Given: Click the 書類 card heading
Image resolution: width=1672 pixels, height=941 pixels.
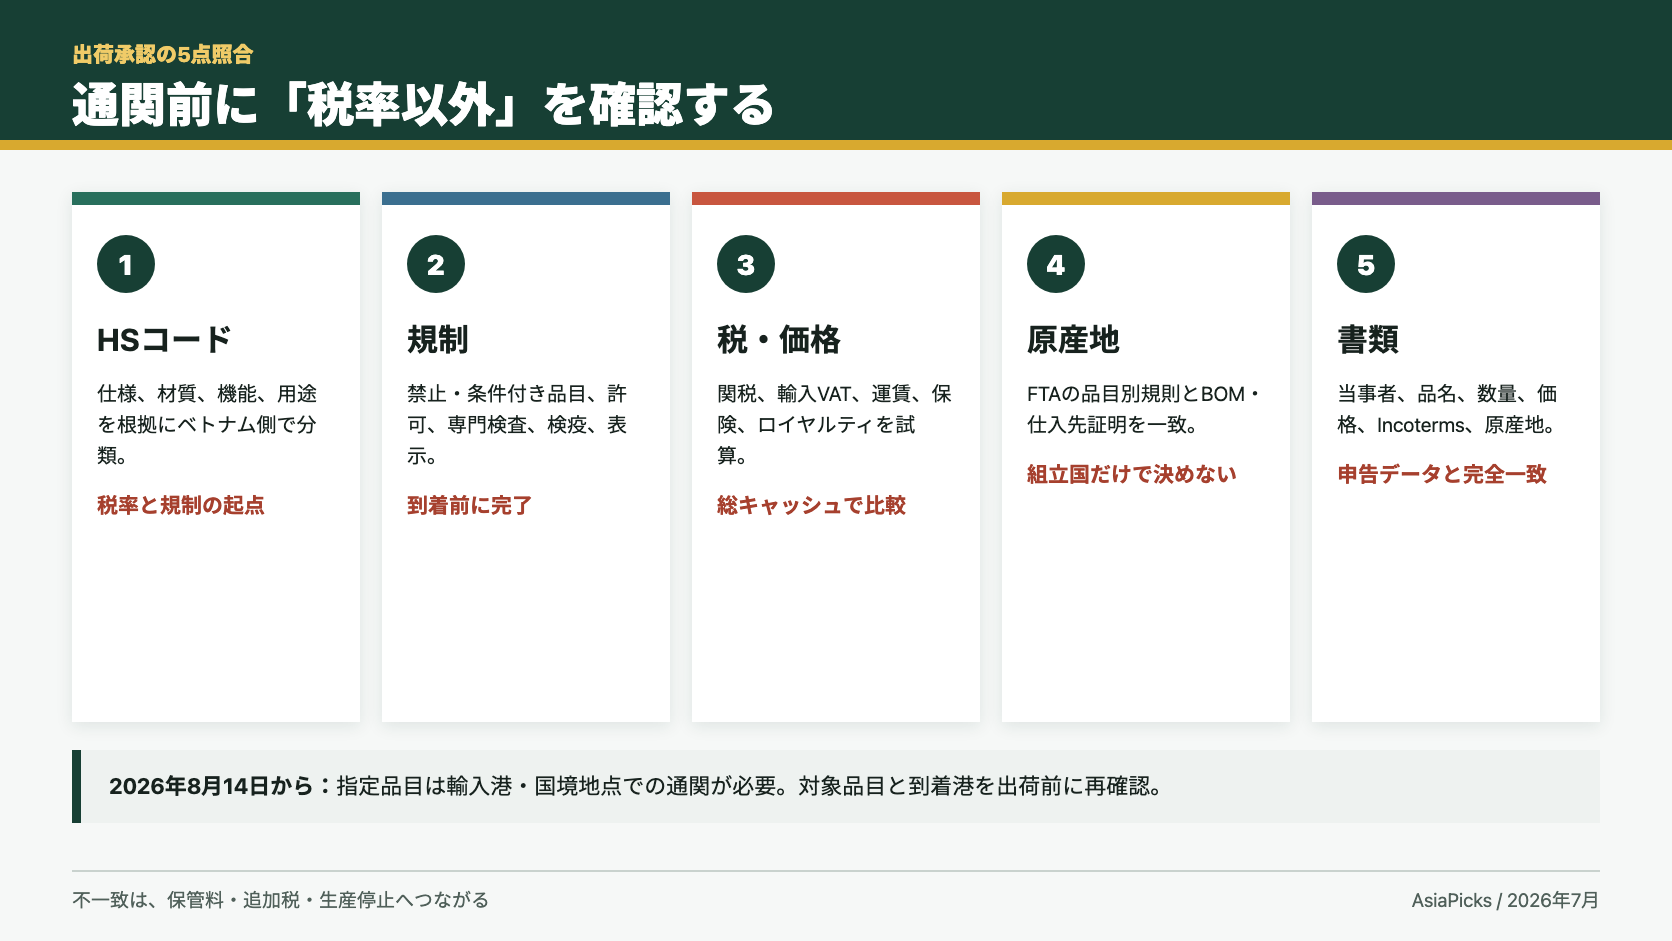Looking at the screenshot, I should [x=1368, y=340].
